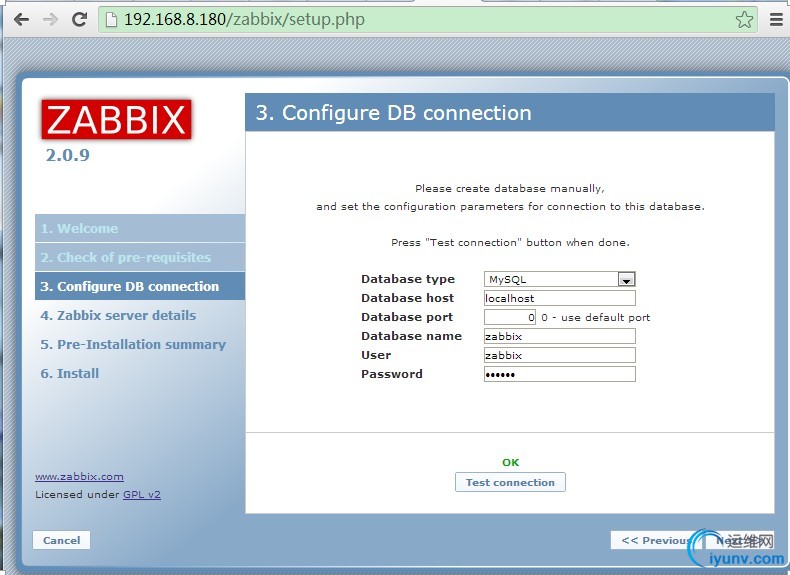Open the www.zabbix.com link

click(x=79, y=476)
